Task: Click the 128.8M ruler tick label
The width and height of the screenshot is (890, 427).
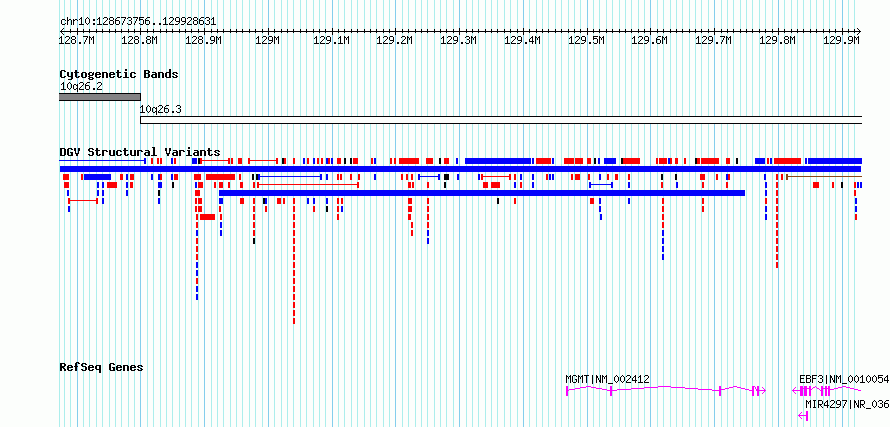Action: (140, 40)
